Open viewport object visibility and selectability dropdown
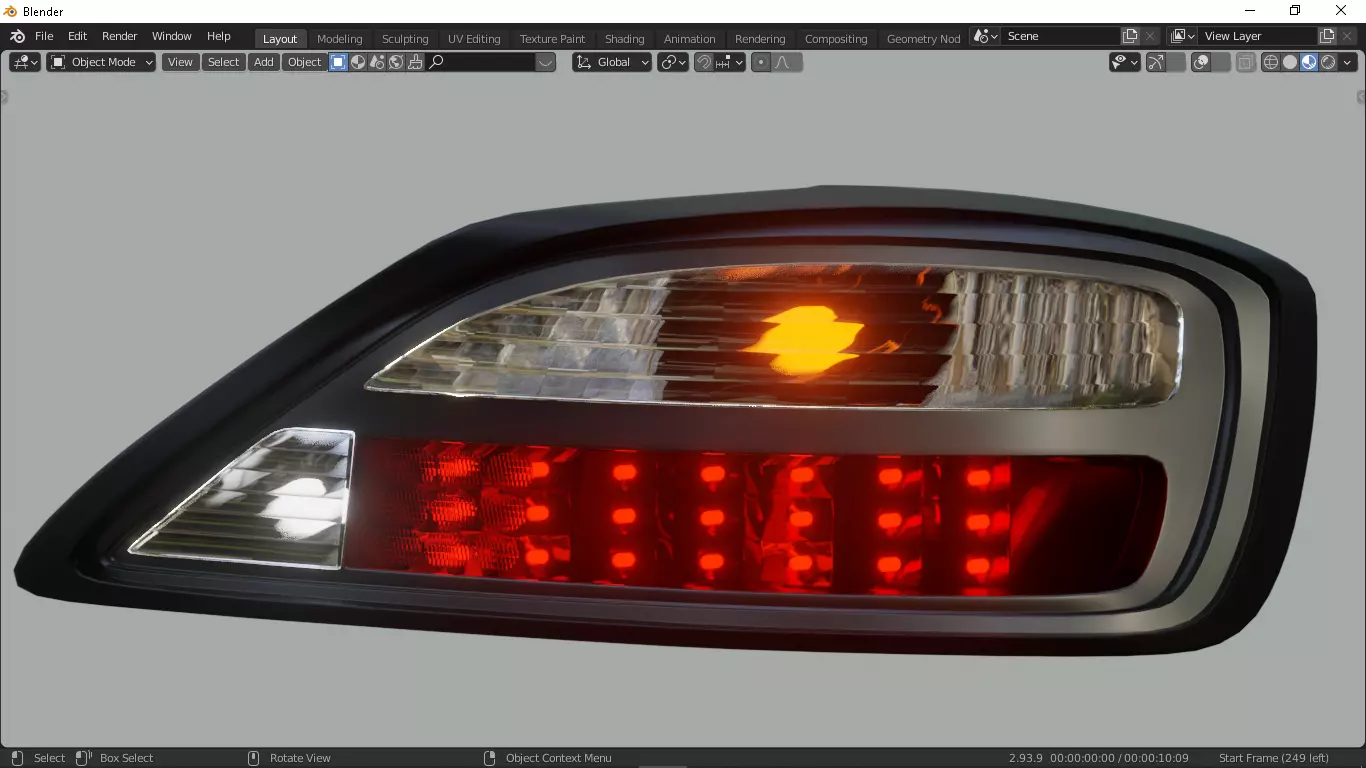 1124,62
